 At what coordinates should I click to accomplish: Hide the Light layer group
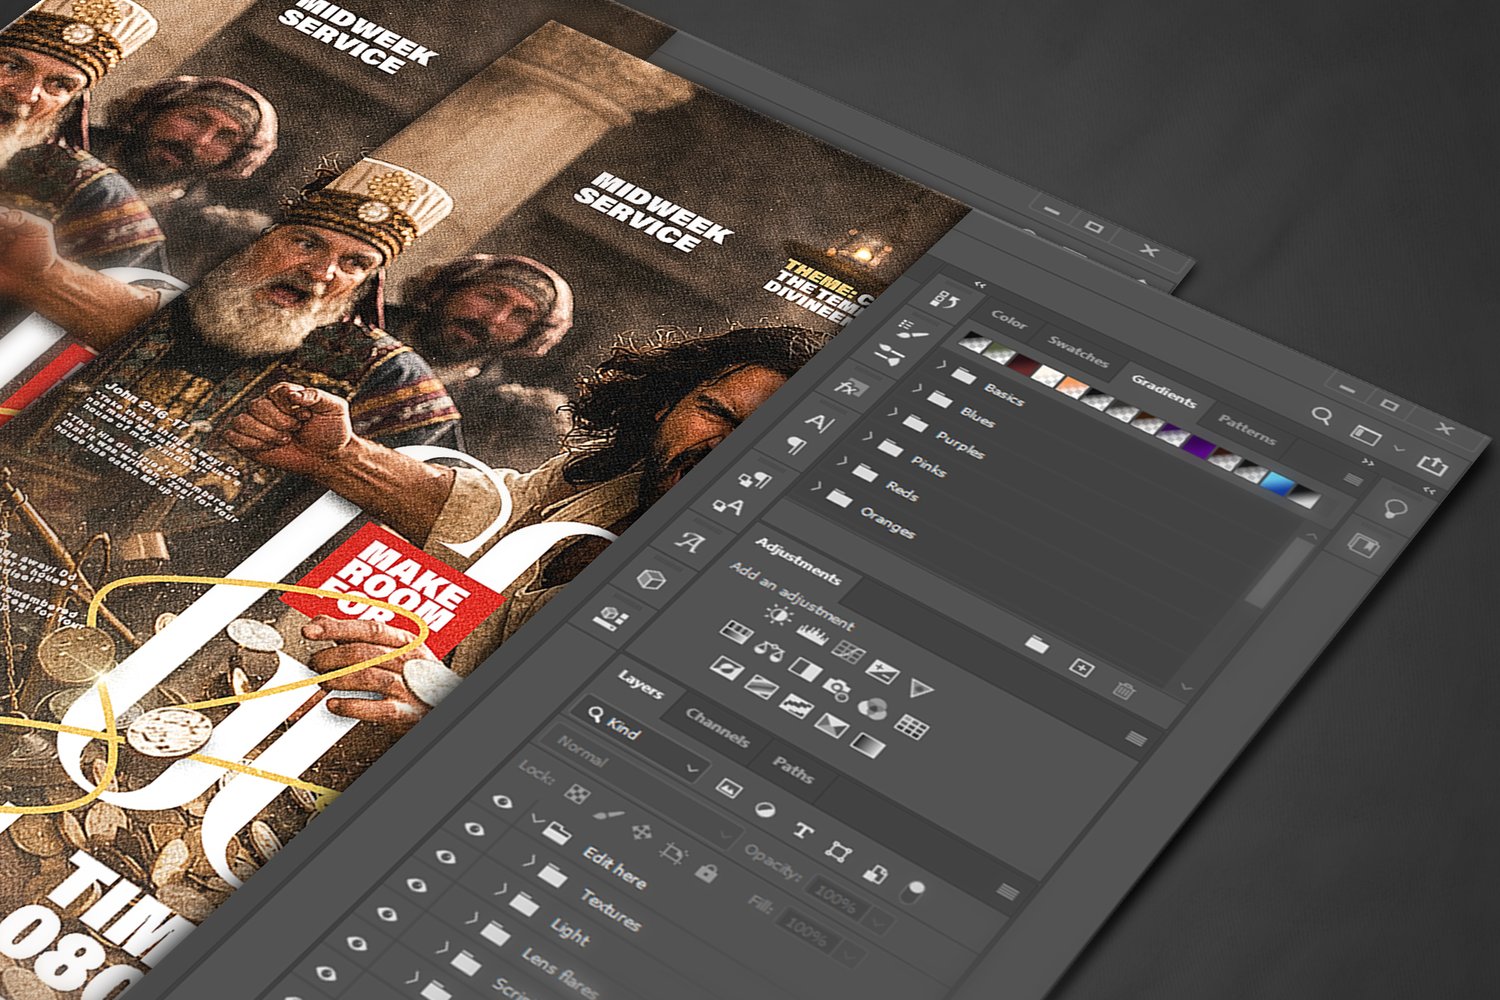pos(444,857)
